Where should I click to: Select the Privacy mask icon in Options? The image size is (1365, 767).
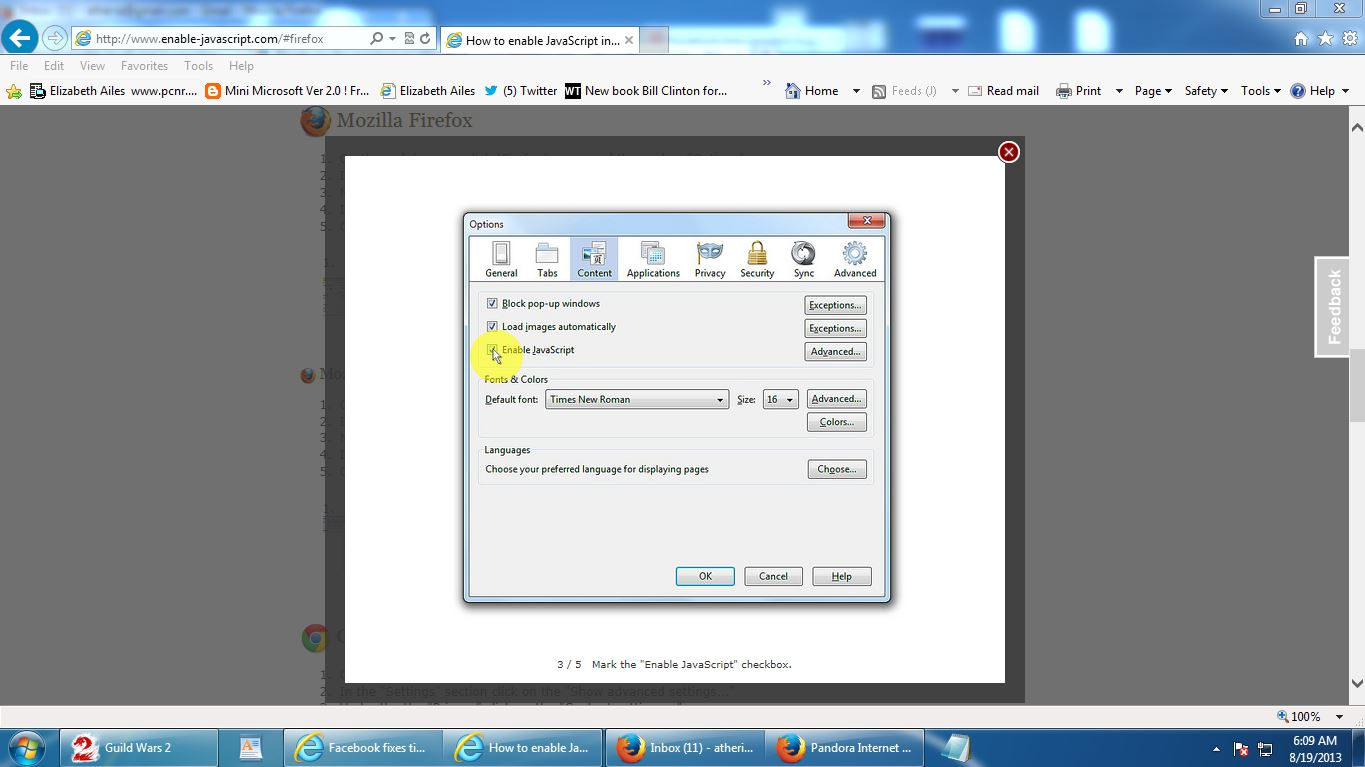pyautogui.click(x=710, y=259)
